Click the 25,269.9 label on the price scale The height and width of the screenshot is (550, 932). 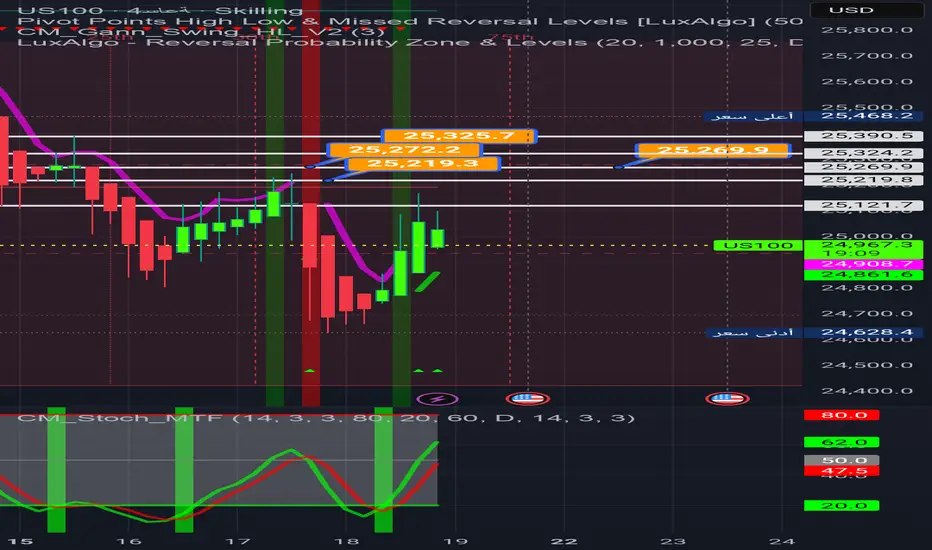[863, 167]
